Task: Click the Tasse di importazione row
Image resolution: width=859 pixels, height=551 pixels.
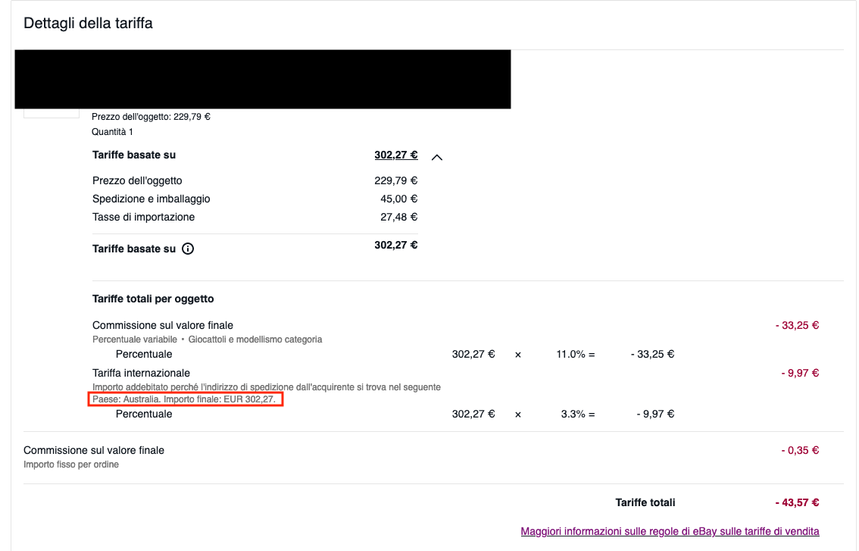Action: coord(255,217)
